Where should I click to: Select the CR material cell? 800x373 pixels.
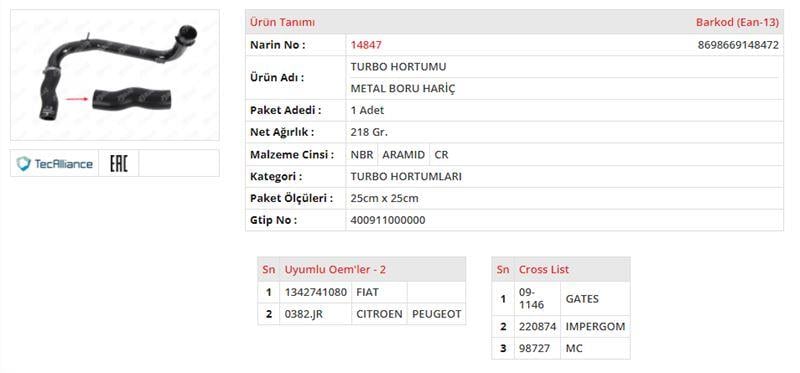(x=441, y=155)
